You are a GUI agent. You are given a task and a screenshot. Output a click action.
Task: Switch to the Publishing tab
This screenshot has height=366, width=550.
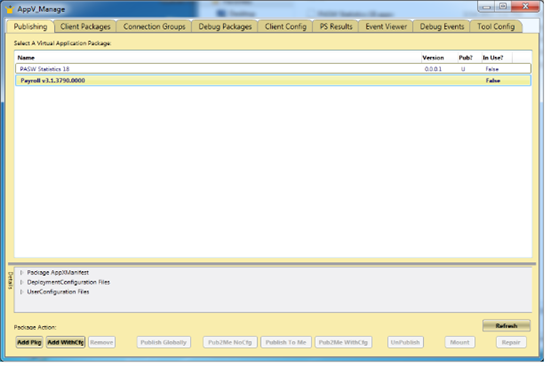30,27
